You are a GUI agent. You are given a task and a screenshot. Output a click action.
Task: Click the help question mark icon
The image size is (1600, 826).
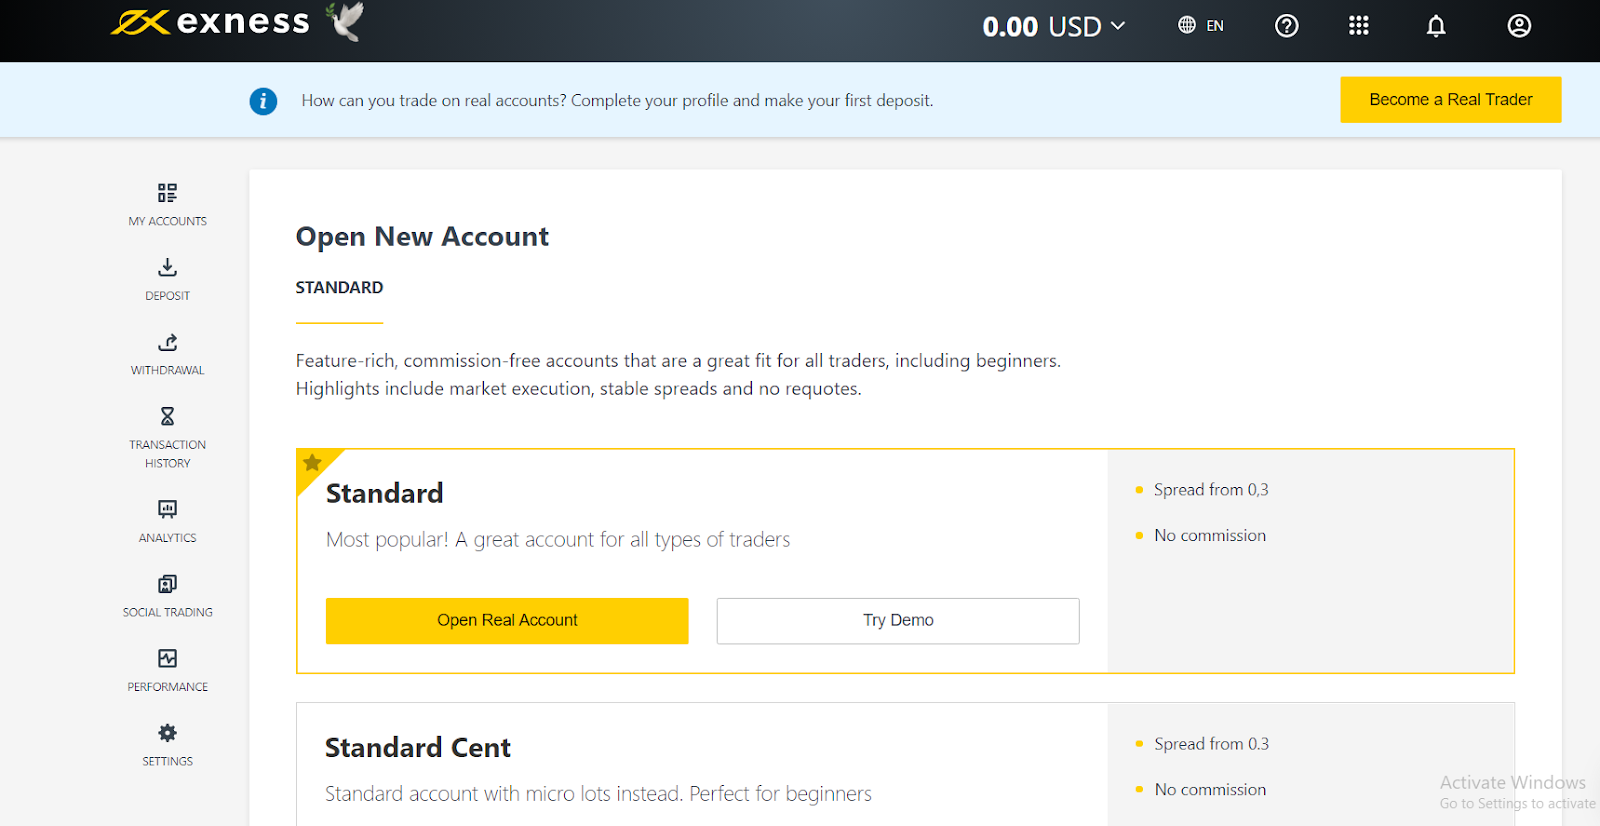(x=1286, y=26)
